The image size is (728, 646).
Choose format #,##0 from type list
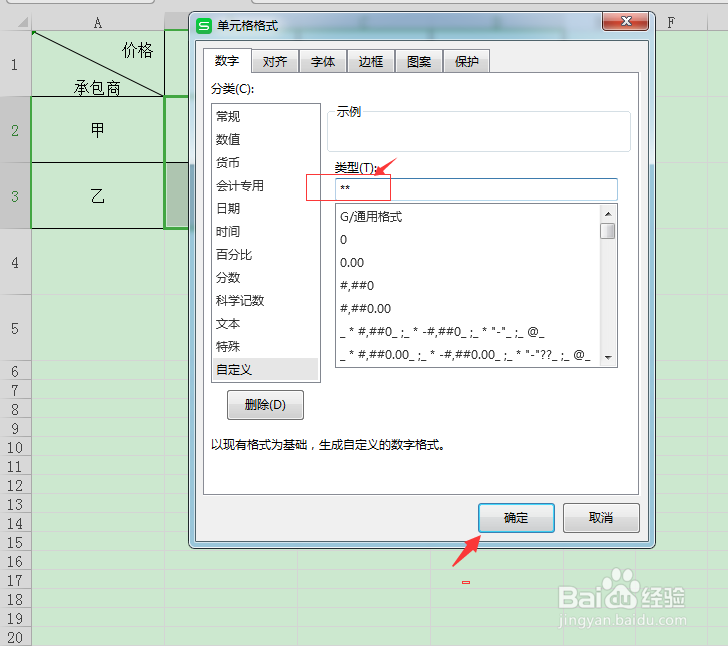468,286
